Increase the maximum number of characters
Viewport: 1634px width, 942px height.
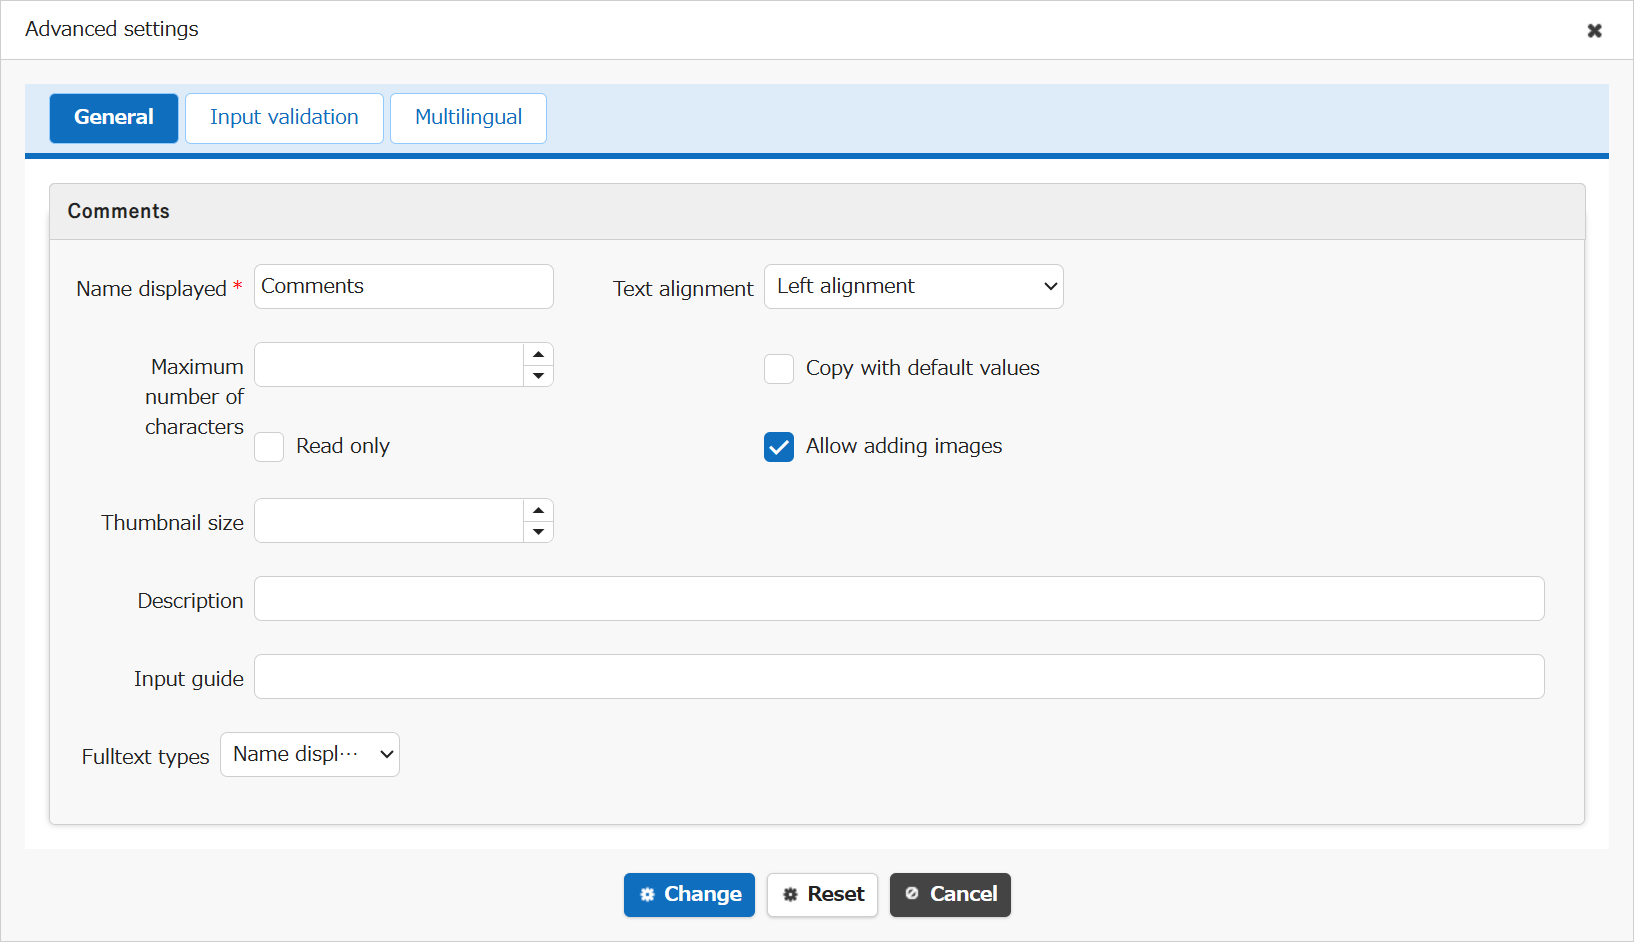pyautogui.click(x=538, y=354)
